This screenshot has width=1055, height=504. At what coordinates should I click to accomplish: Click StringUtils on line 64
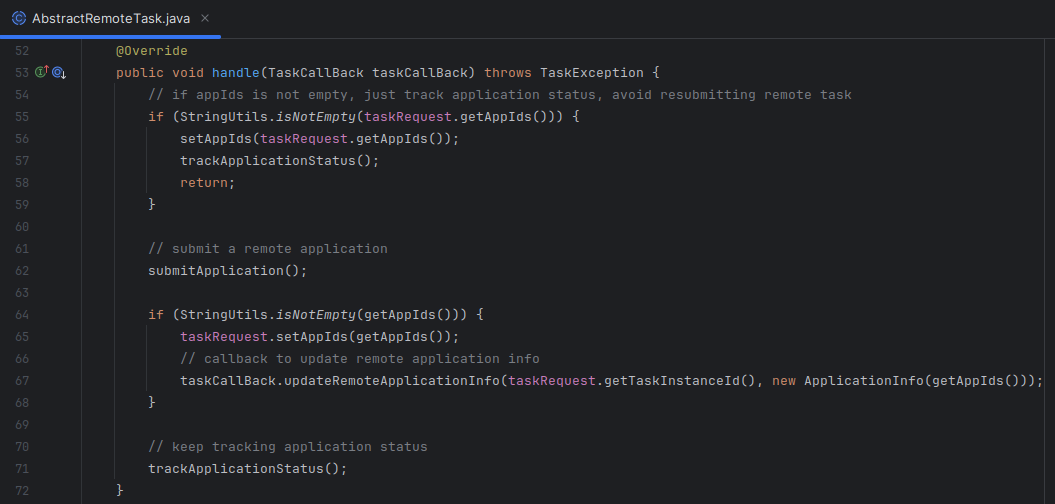click(x=224, y=314)
